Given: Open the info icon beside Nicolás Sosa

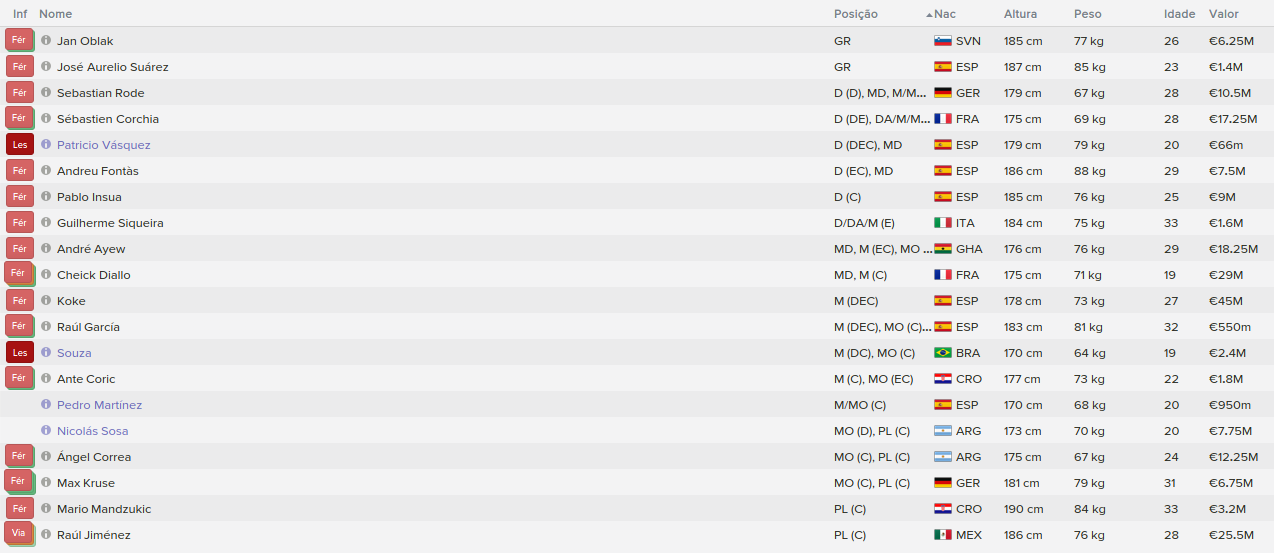Looking at the screenshot, I should click(x=46, y=430).
